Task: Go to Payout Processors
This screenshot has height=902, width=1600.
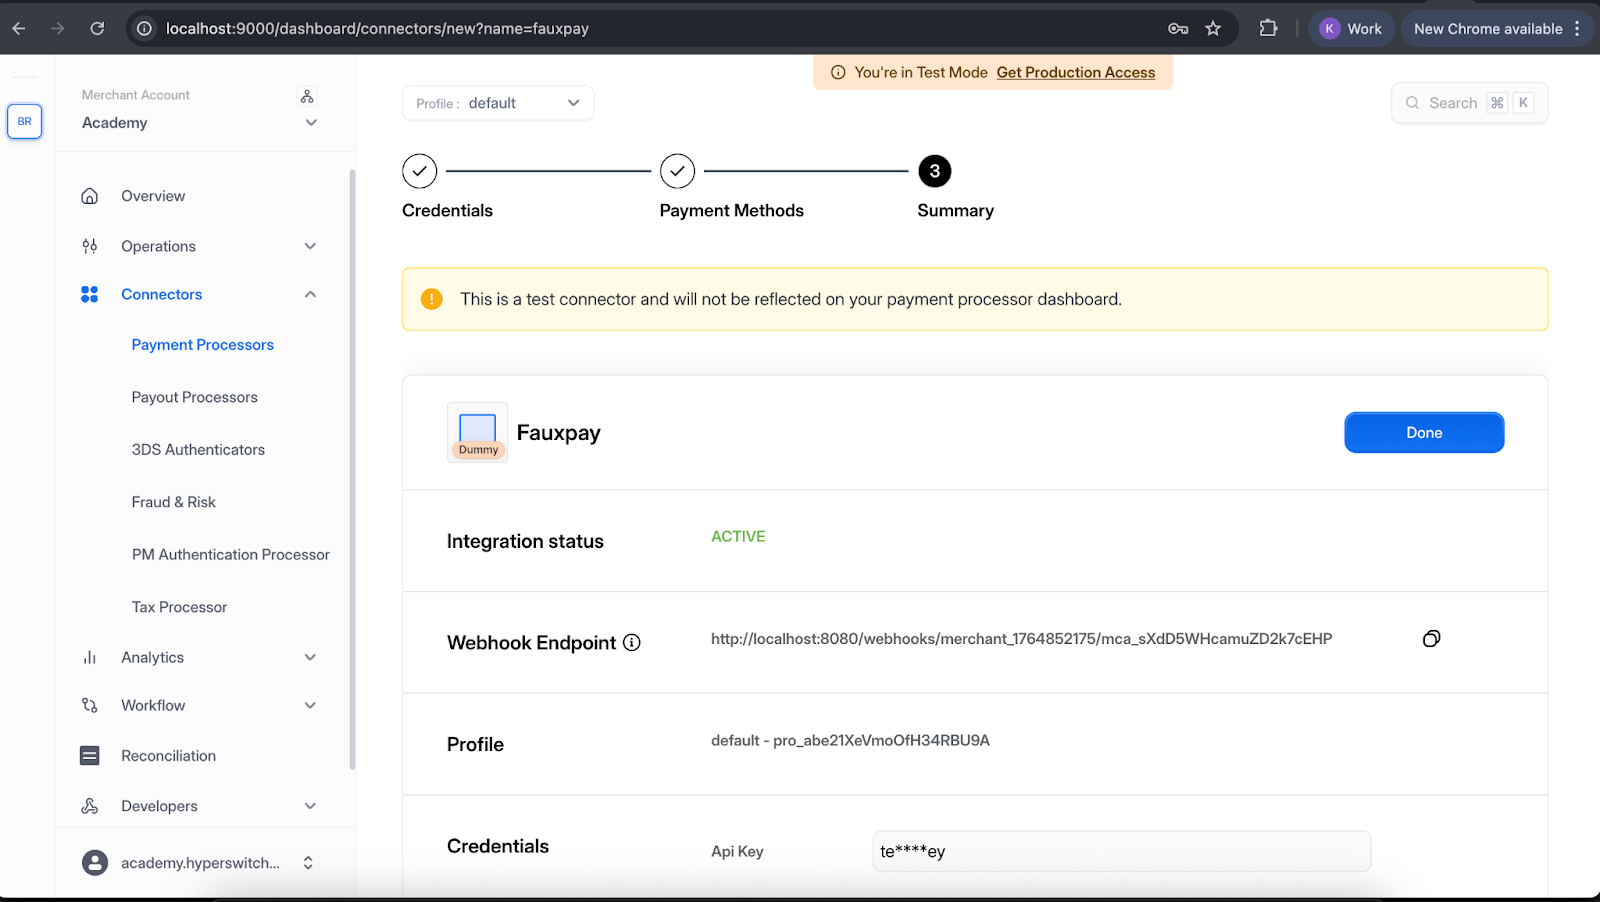Action: [x=194, y=397]
